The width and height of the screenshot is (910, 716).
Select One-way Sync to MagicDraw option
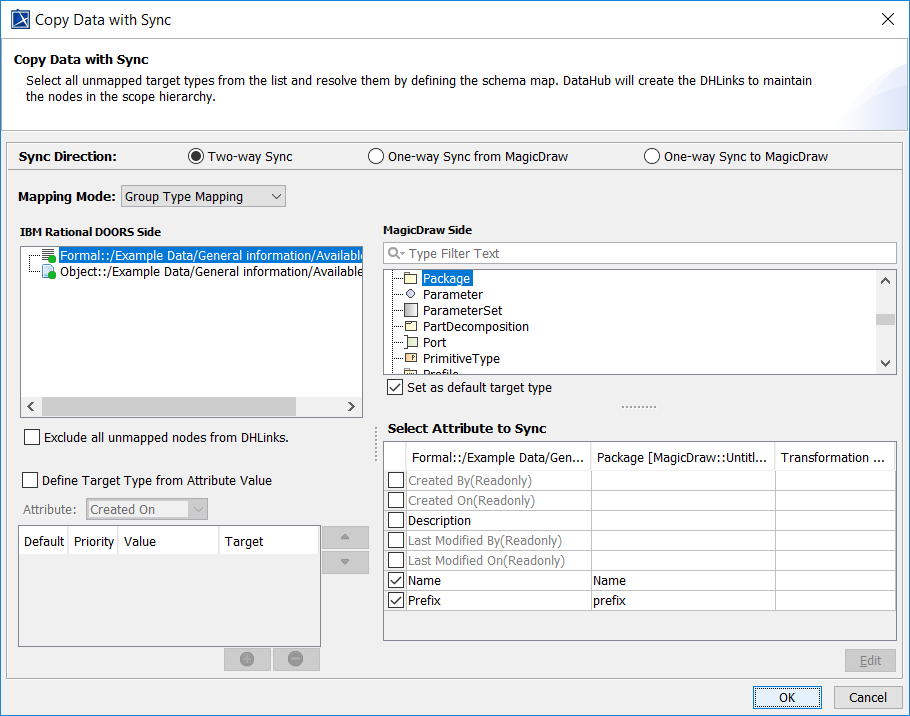coord(652,157)
